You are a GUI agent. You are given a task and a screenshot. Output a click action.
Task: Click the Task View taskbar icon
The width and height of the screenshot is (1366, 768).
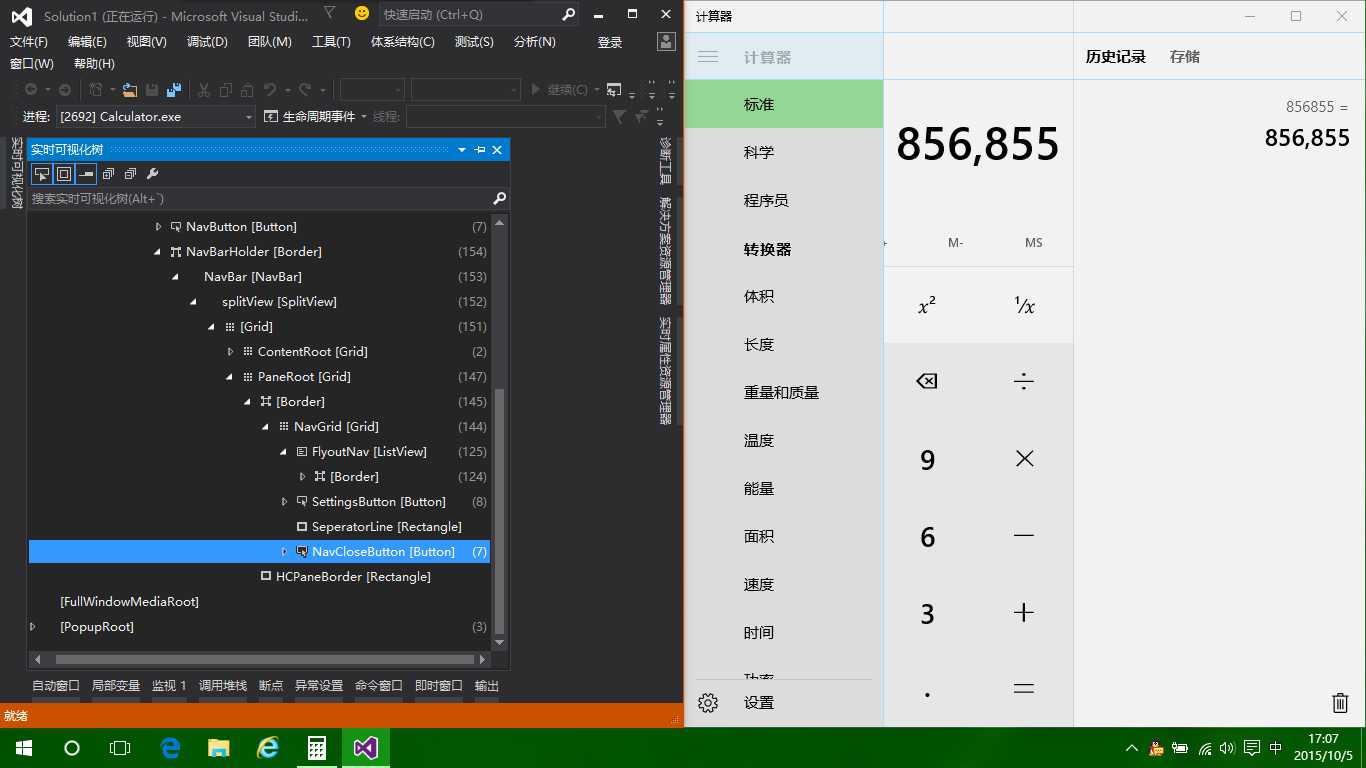[120, 747]
